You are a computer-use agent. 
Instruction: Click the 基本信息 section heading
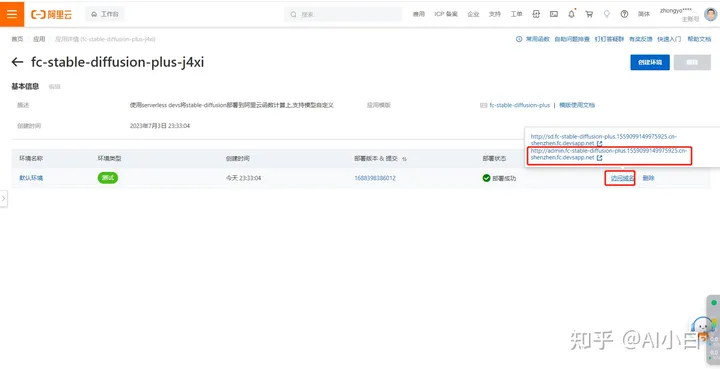25,86
